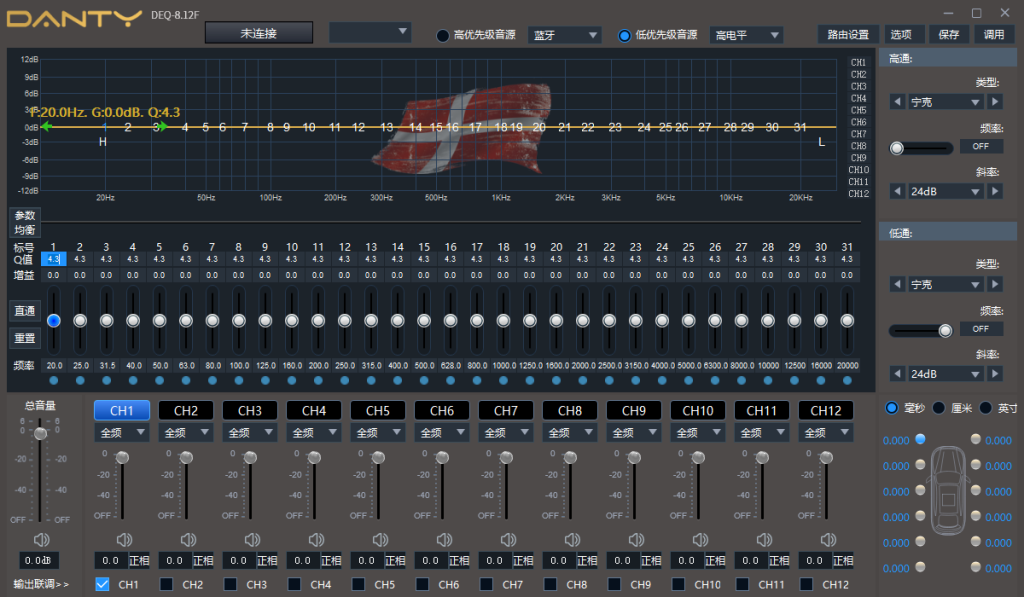Click previous arrow for high-pass 类型

pyautogui.click(x=897, y=102)
